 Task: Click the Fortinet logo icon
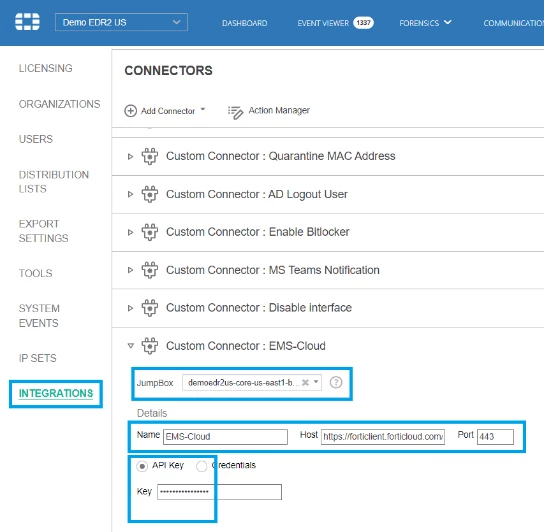tap(27, 22)
